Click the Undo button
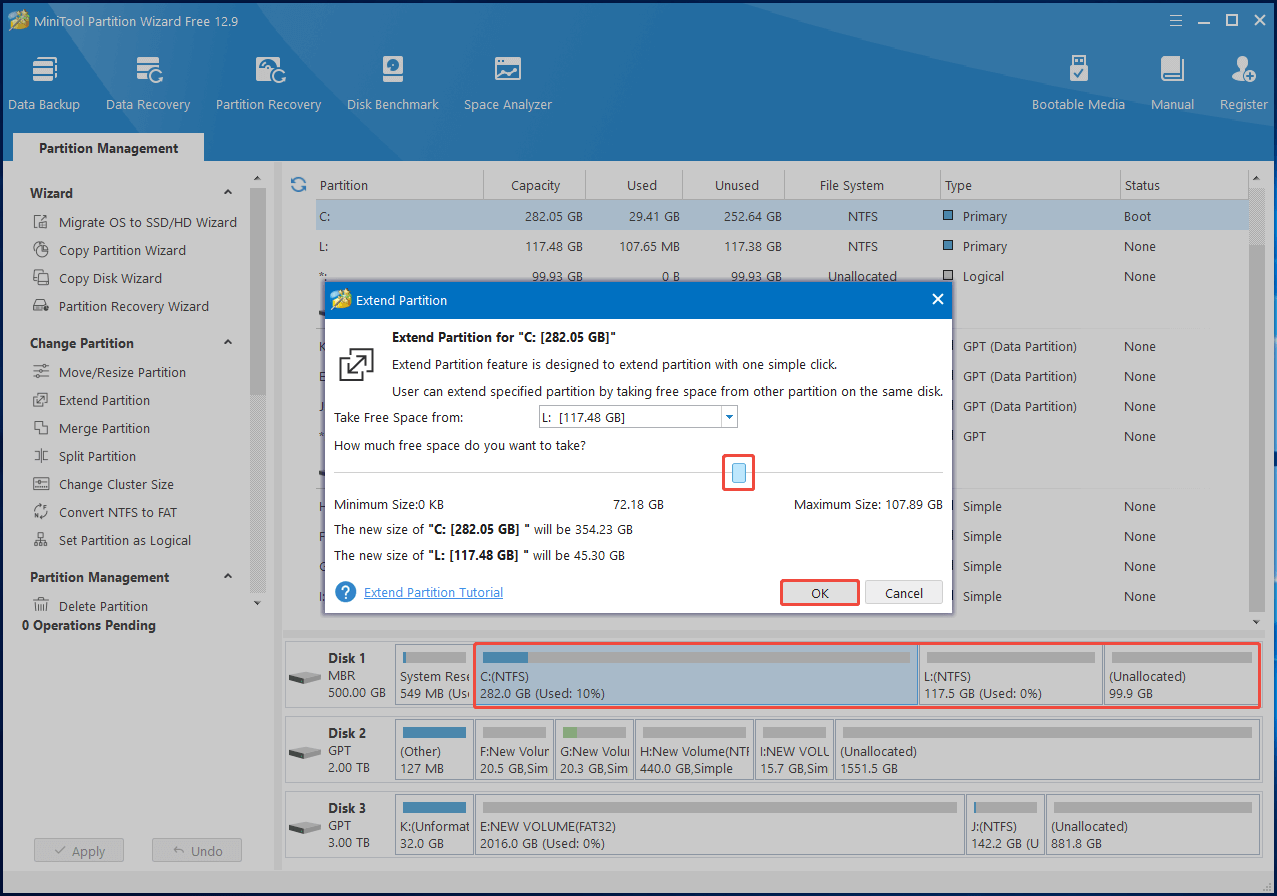Viewport: 1277px width, 896px height. click(197, 851)
